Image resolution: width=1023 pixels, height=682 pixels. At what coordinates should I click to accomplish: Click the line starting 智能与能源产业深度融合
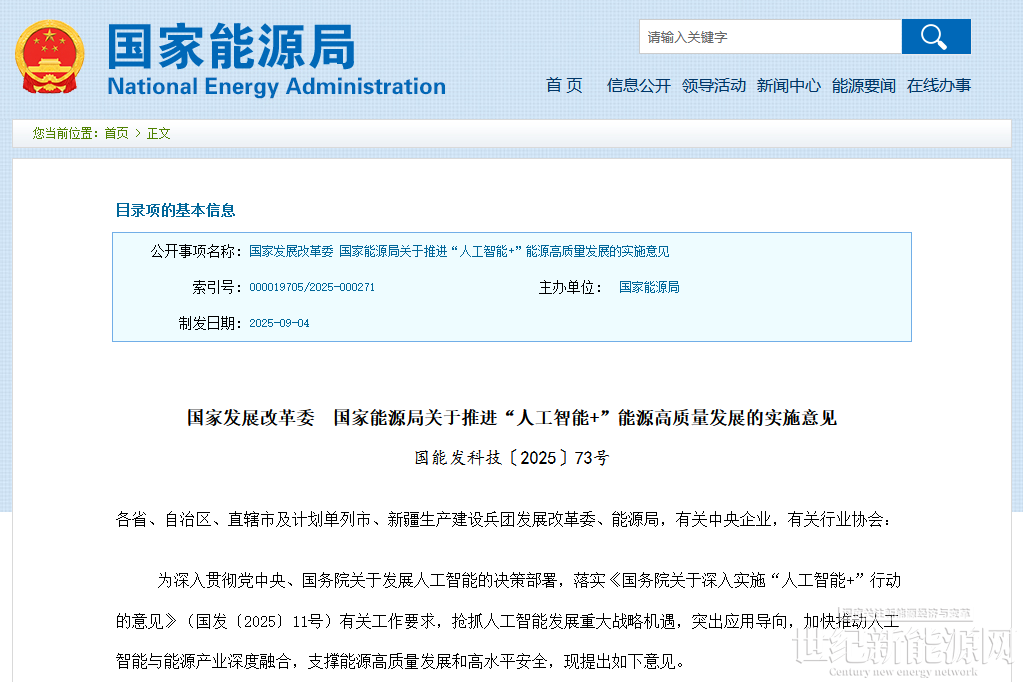point(401,662)
